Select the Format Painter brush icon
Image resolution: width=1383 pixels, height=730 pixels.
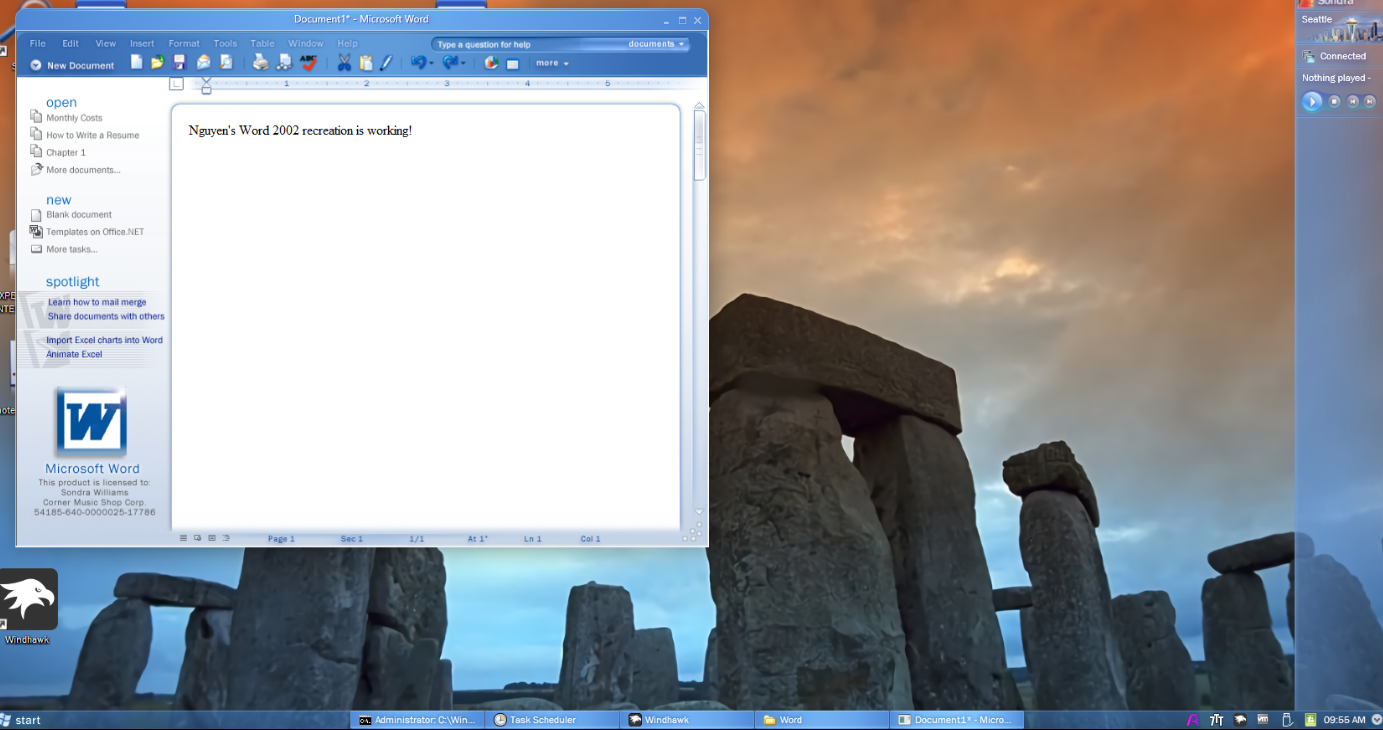click(386, 63)
